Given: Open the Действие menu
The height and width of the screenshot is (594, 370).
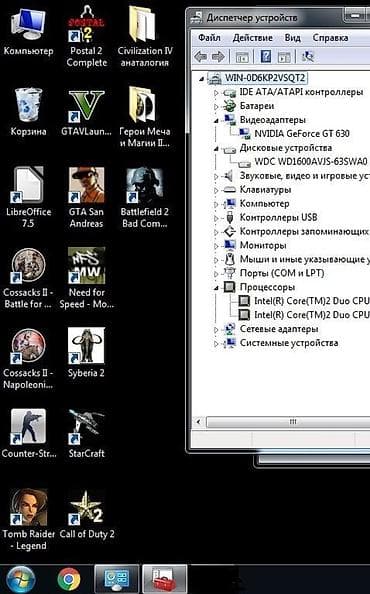Looking at the screenshot, I should (x=252, y=38).
